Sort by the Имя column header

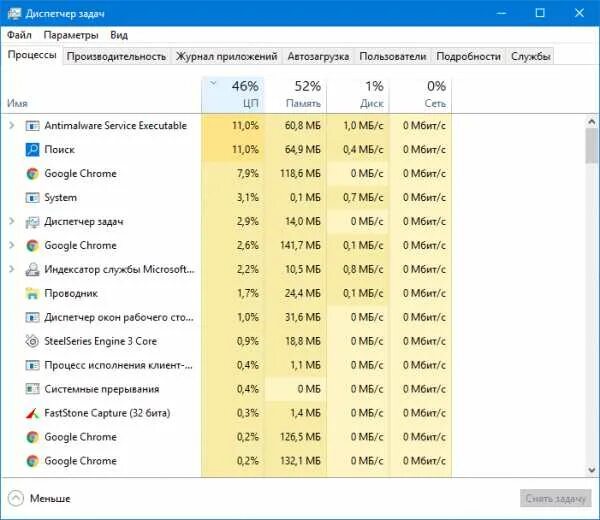tap(17, 103)
